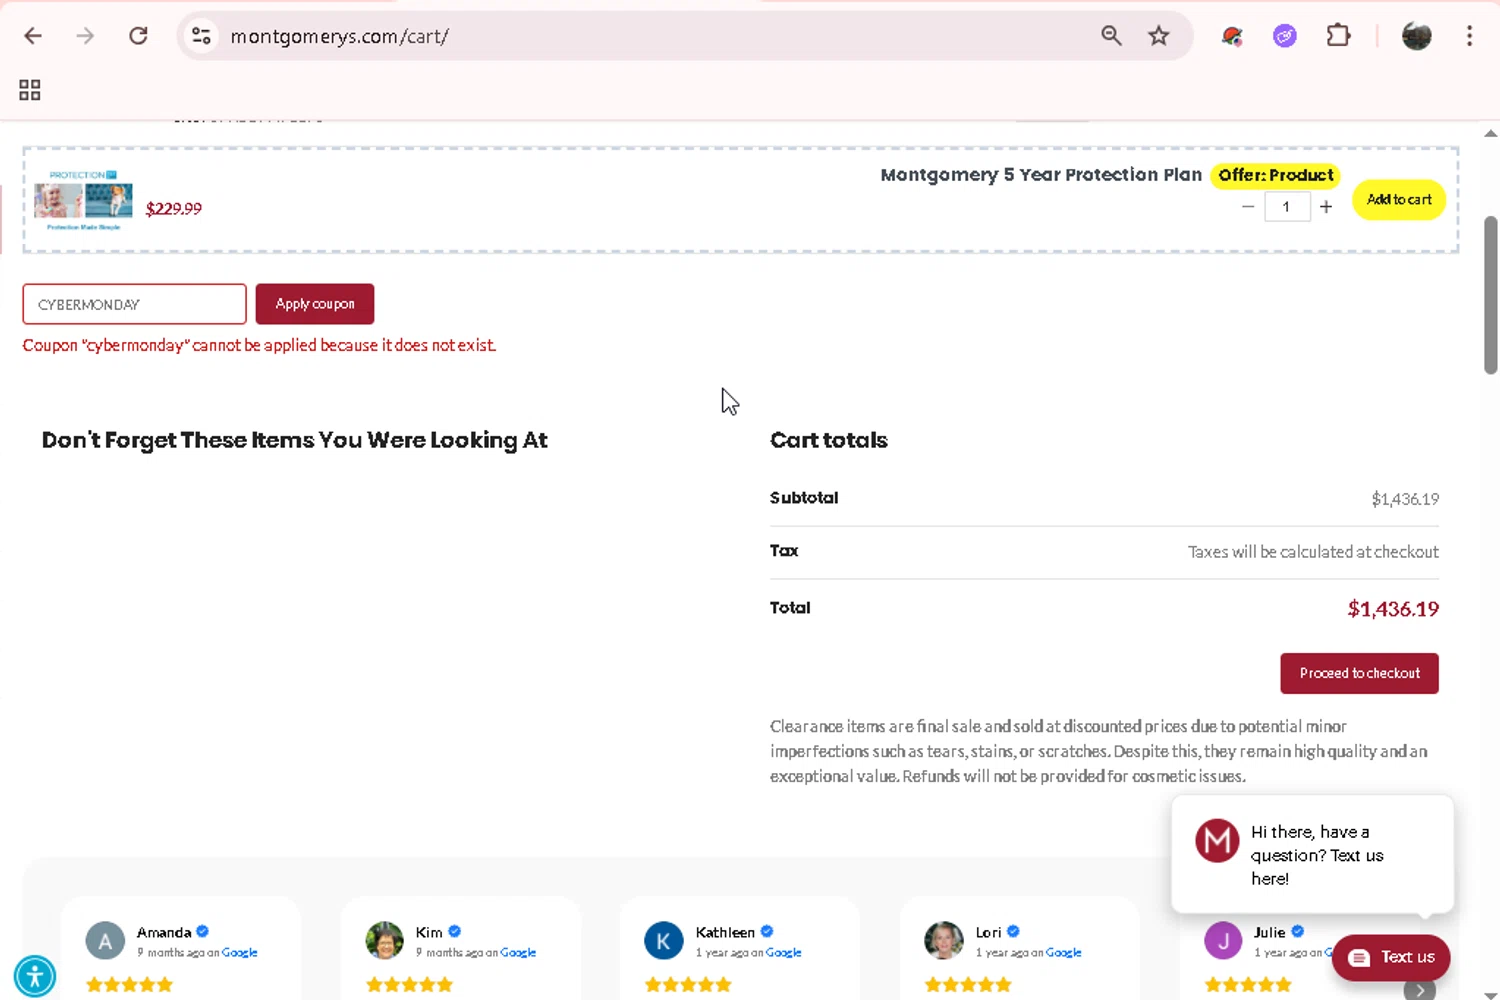Click 'Taxes will be calculated at checkout' text
Screen dimensions: 1500x1000
pyautogui.click(x=1313, y=552)
